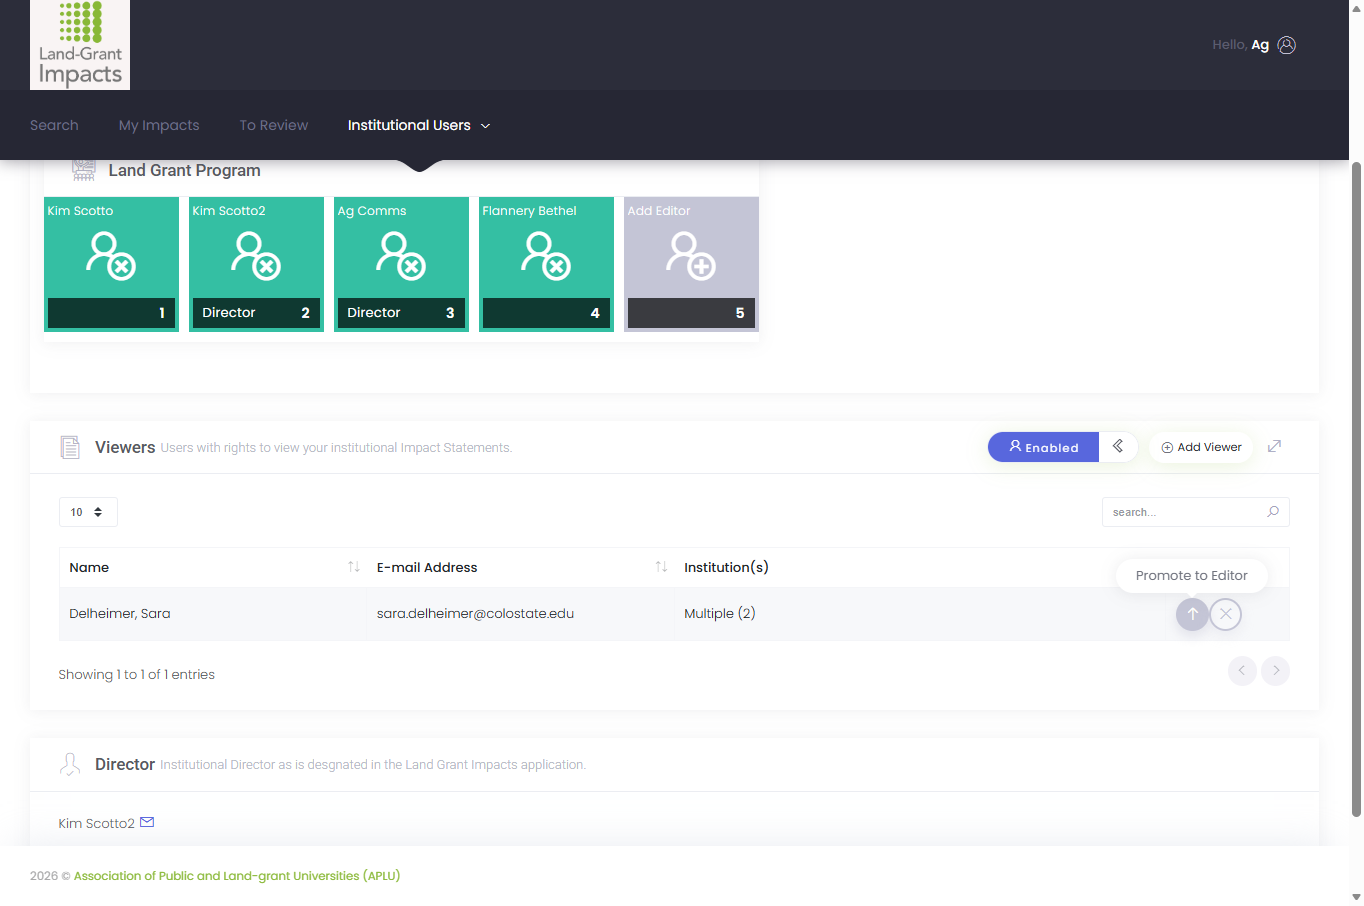Remove editor Kim Scotto2 card icon
The image size is (1364, 906).
tap(256, 255)
